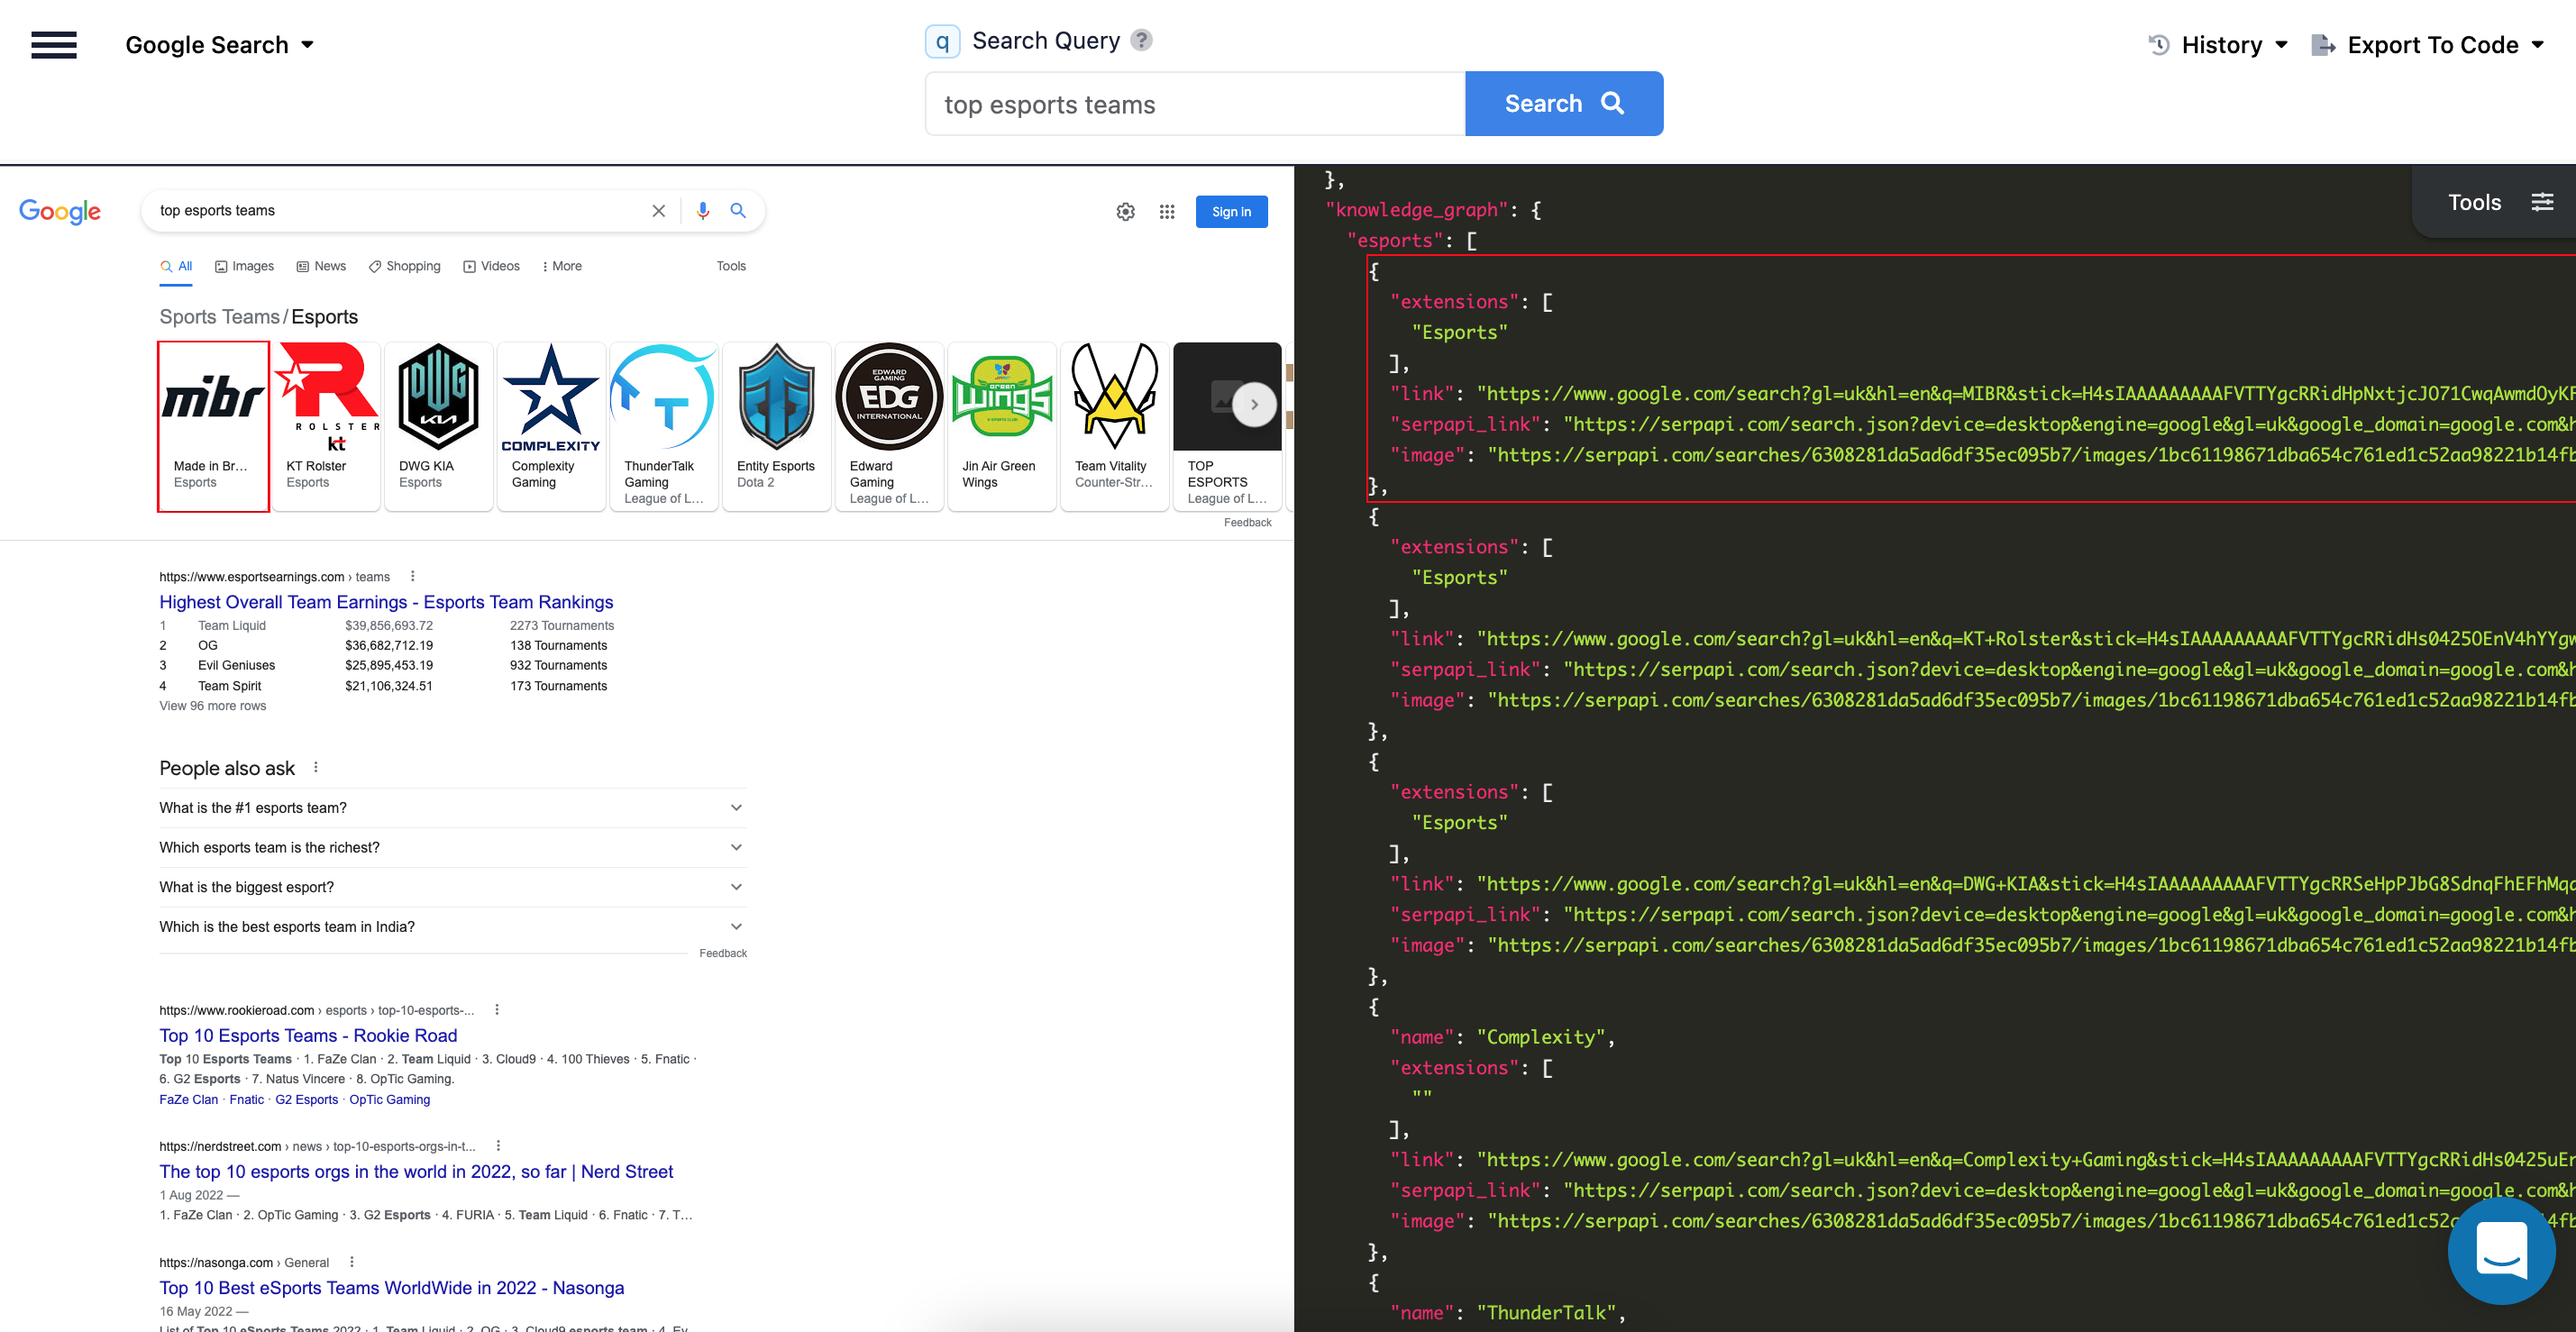Open 'Top 10 Esports Teams - Rookie Road' link
Screen dimensions: 2576x1332
[308, 1035]
